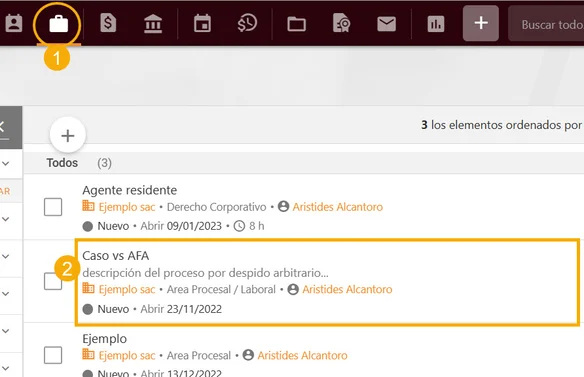Click the person icon in Caso vs AFA row

[293, 289]
